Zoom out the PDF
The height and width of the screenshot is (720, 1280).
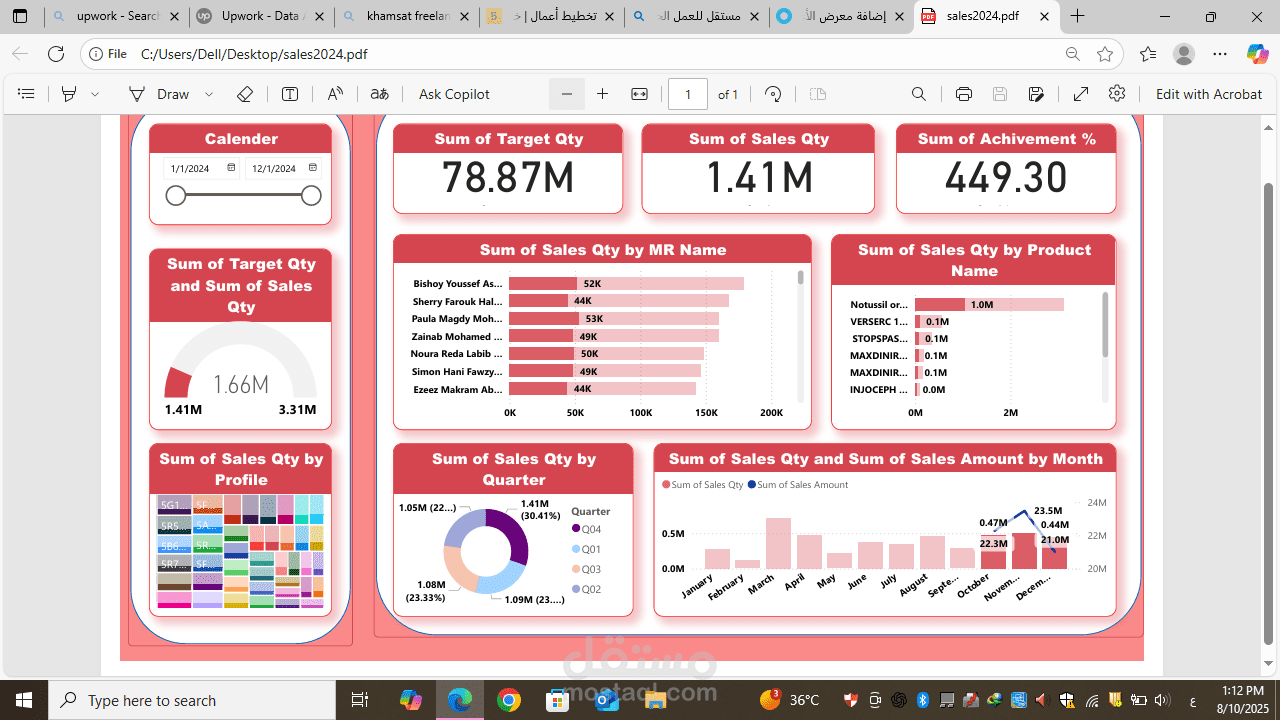(567, 94)
